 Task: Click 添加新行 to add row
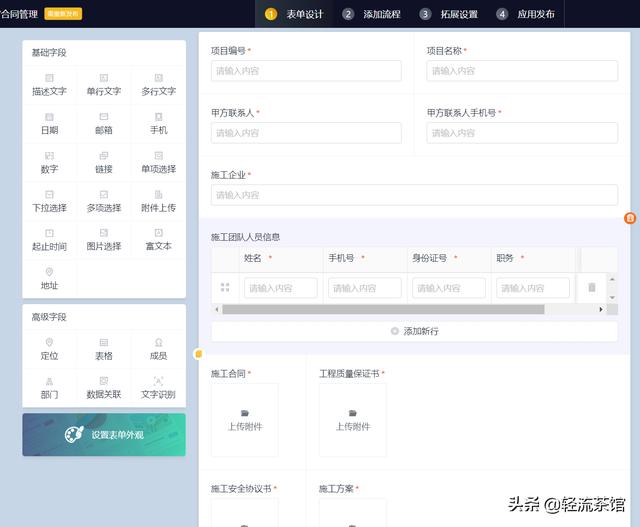[414, 331]
